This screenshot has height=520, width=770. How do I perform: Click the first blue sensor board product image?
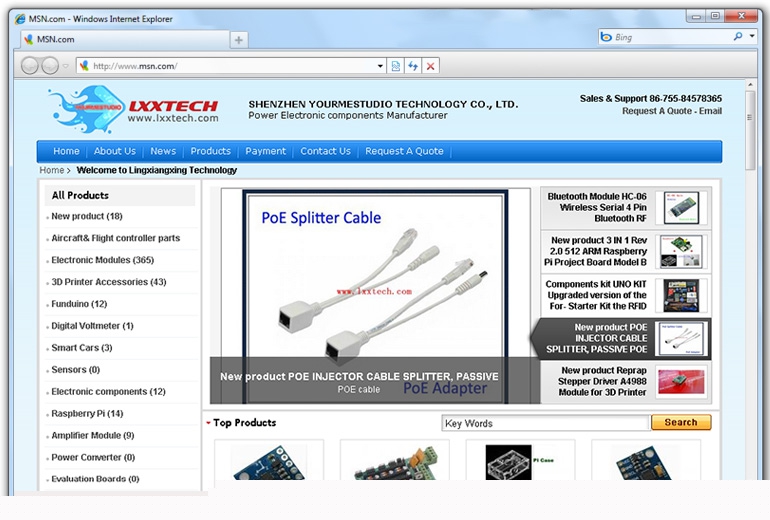[269, 463]
